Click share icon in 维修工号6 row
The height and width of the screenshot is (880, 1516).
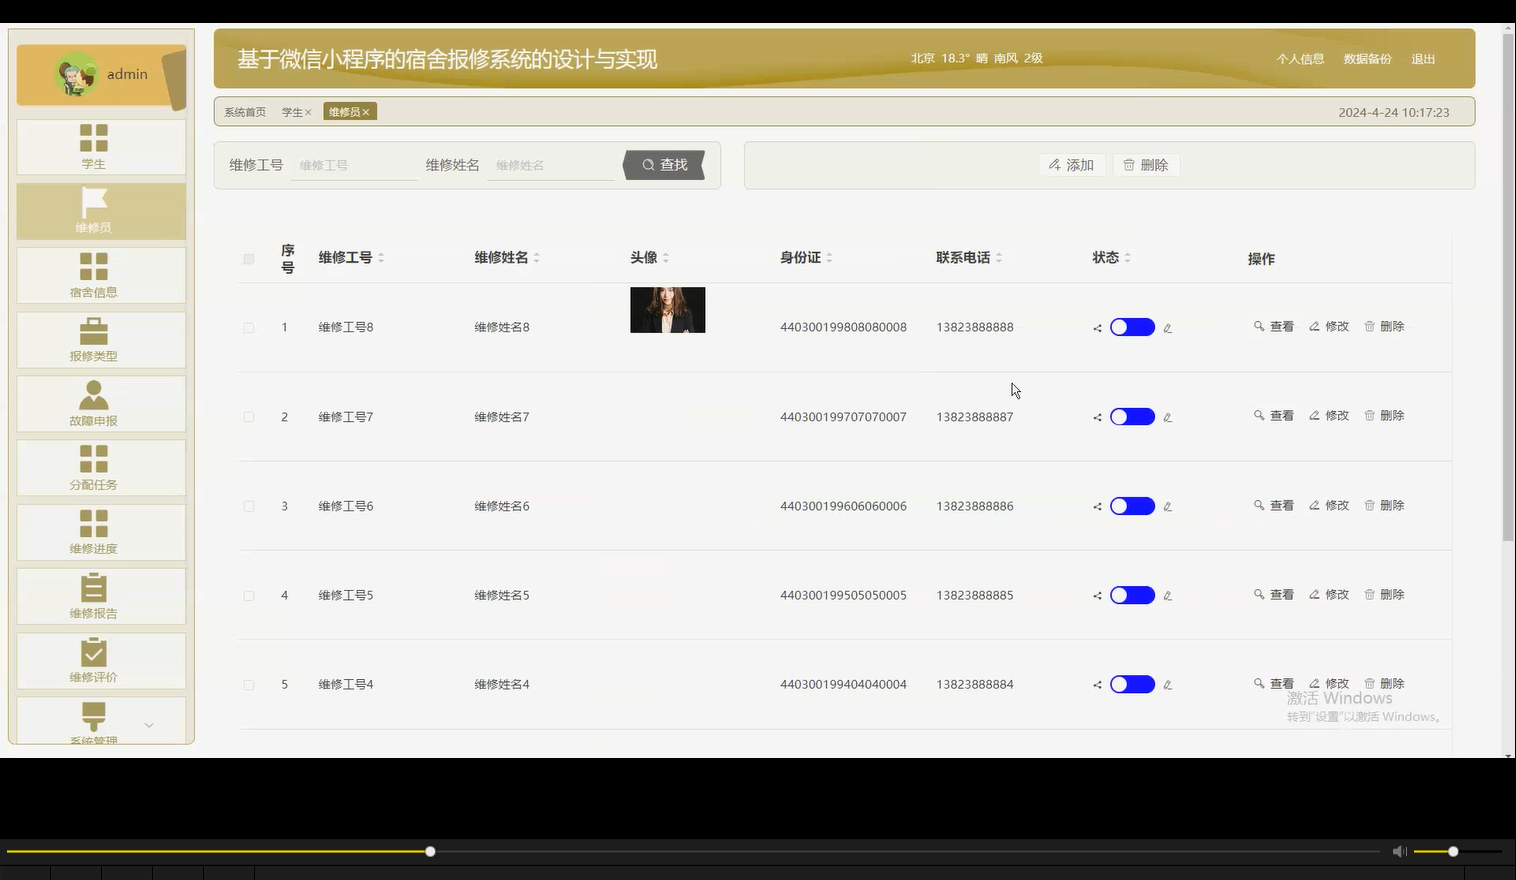point(1097,507)
